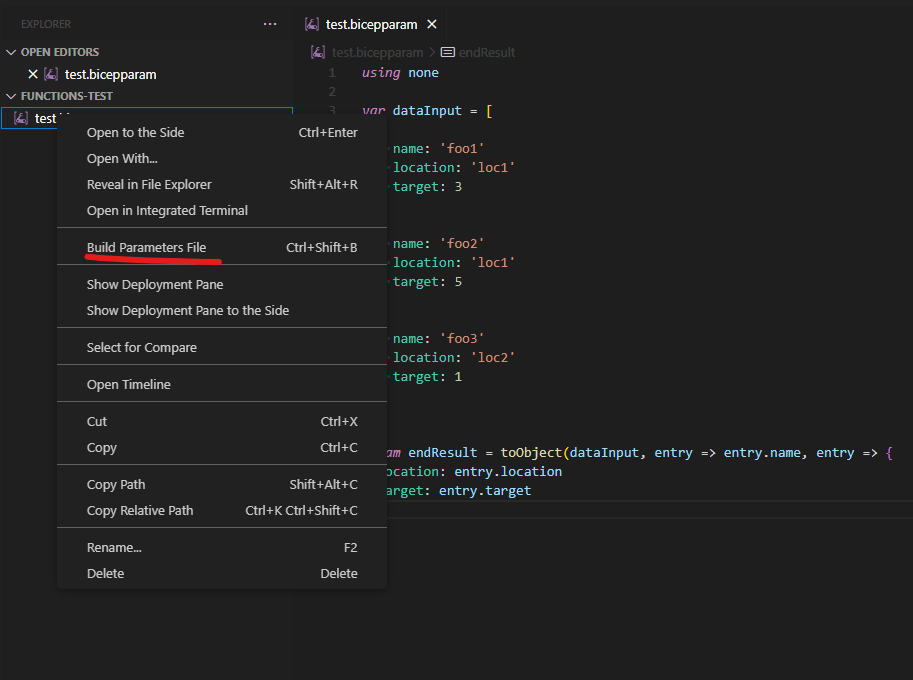Choose Copy Relative Path
This screenshot has height=680, width=913.
pos(140,510)
